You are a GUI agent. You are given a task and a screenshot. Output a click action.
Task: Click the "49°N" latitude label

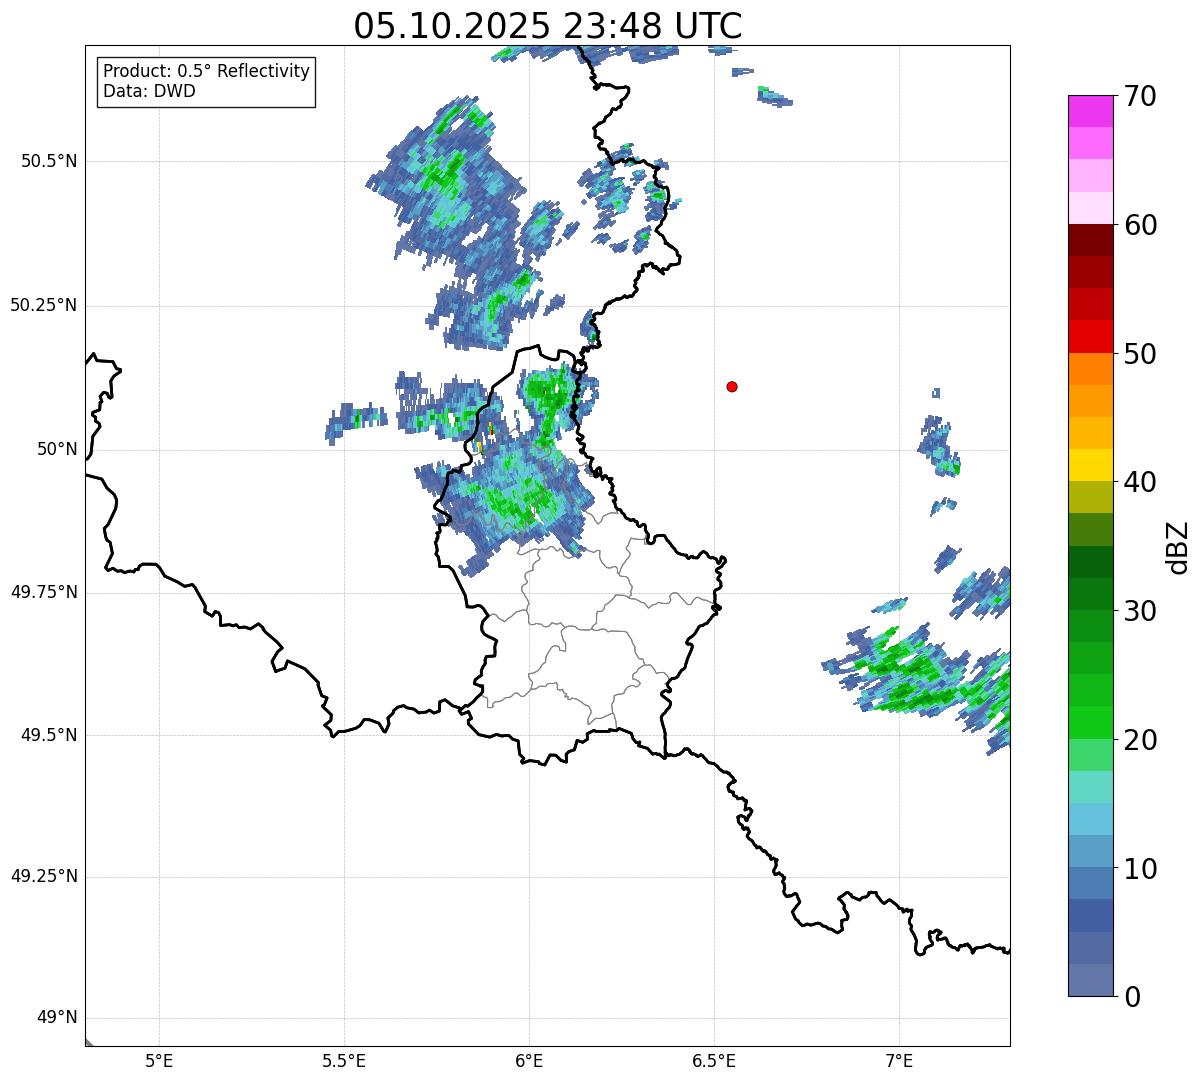coord(57,1018)
